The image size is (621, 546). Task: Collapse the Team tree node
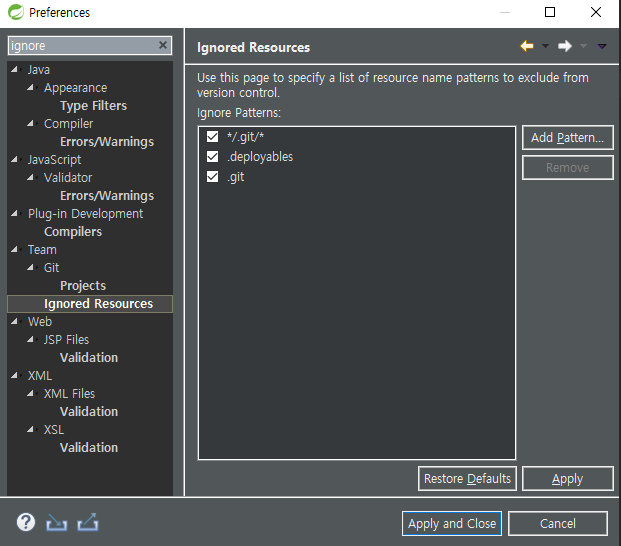(14, 249)
